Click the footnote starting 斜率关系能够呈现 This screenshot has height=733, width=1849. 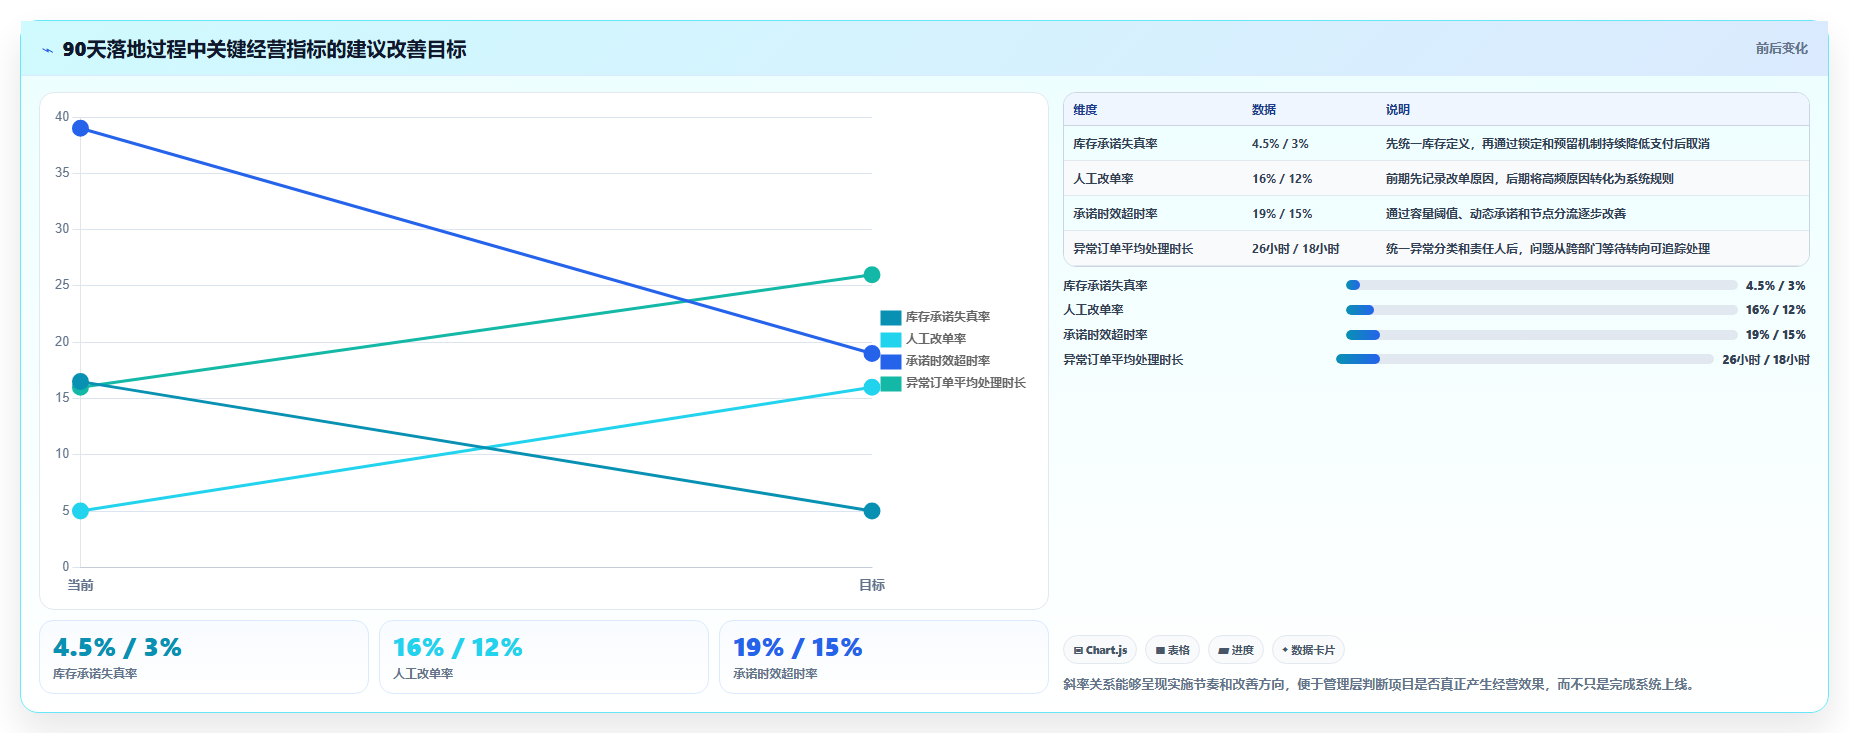(1381, 684)
